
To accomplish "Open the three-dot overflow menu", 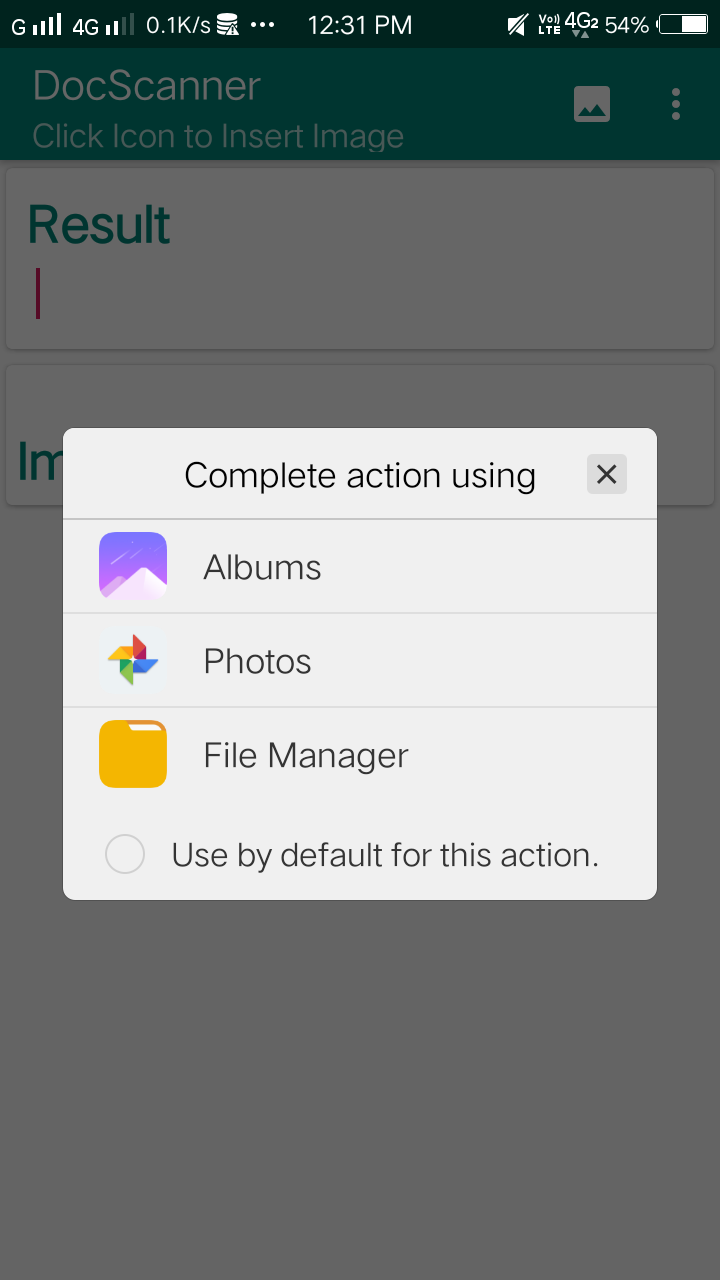I will coord(675,103).
